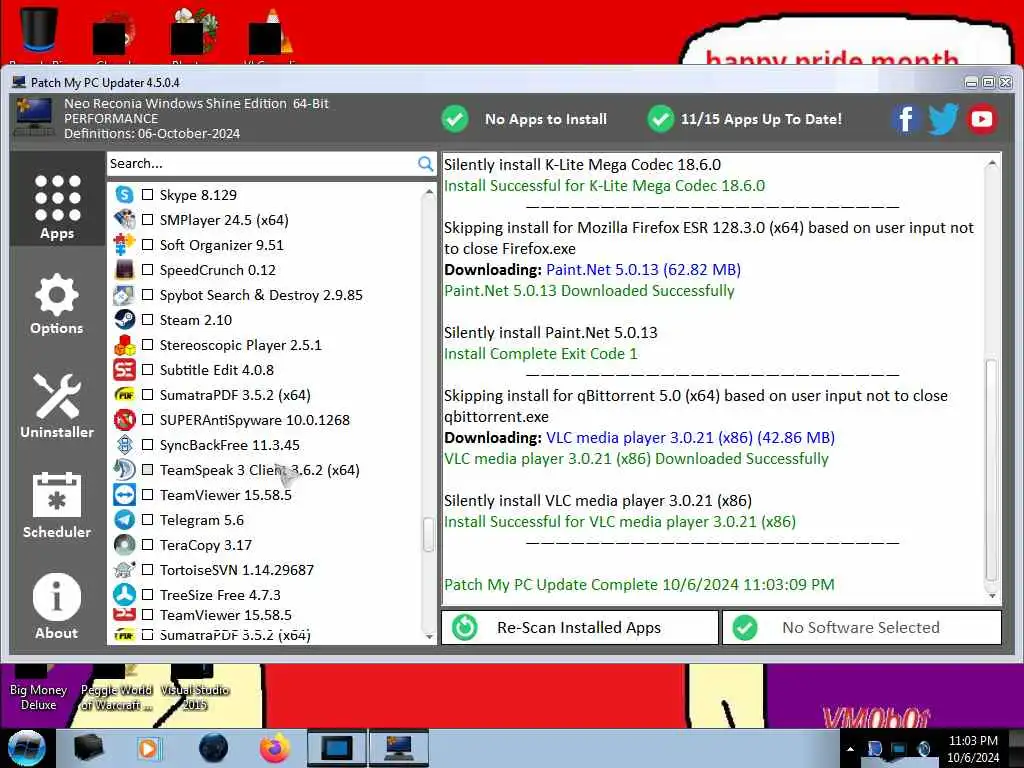Click the Soft Organizer puzzle icon
This screenshot has width=1024, height=768.
pos(124,245)
